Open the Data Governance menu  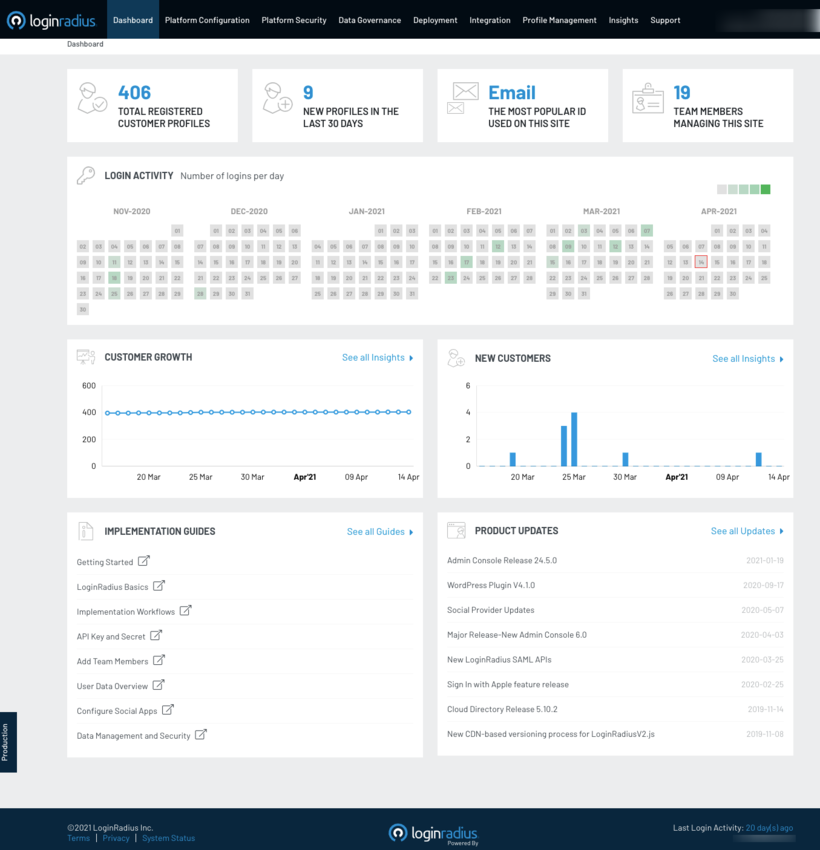pos(369,20)
